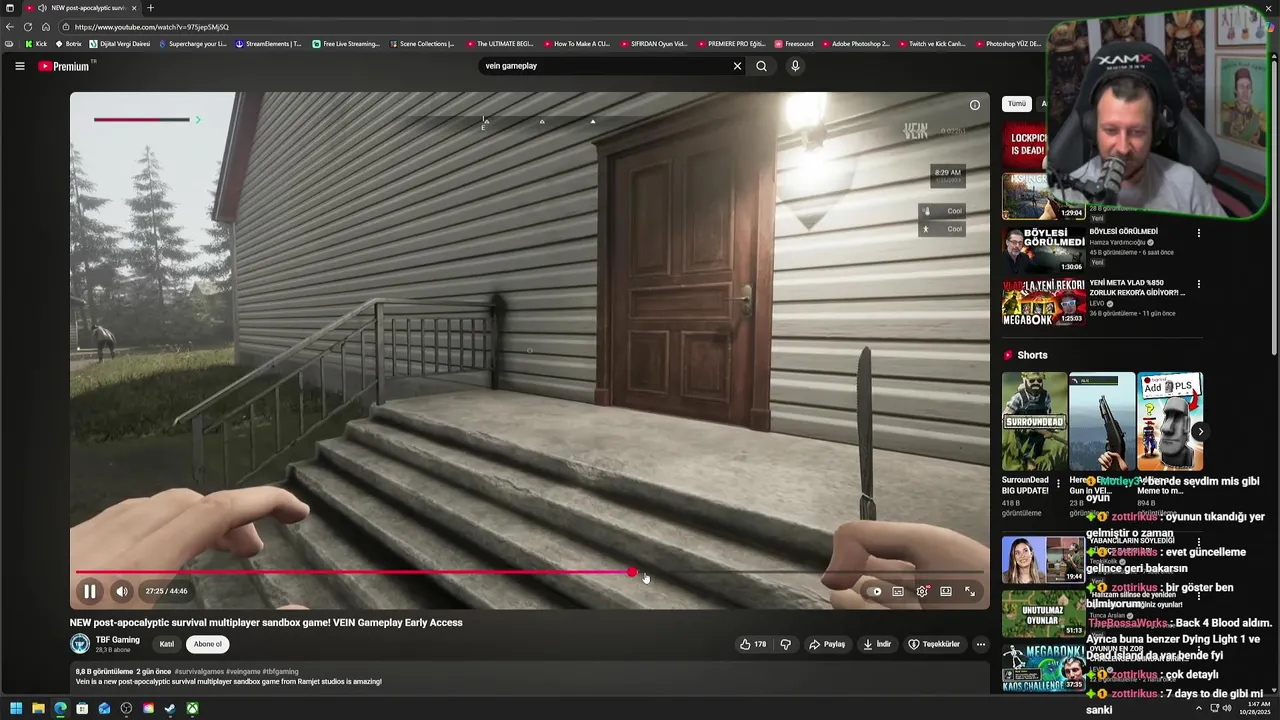Open the TBF Gaming channel name
The image size is (1280, 720).
coord(117,640)
